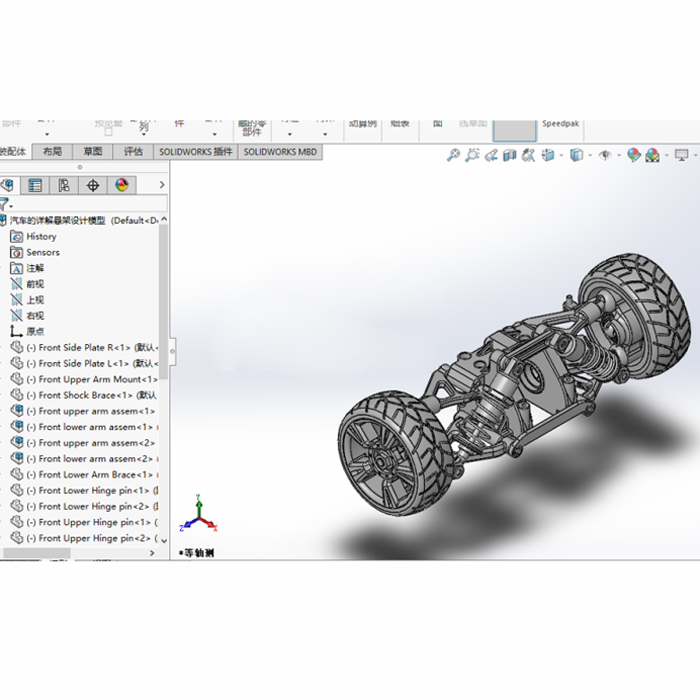Activate the Section View icon
Viewport: 700px width, 700px height.
[x=509, y=155]
